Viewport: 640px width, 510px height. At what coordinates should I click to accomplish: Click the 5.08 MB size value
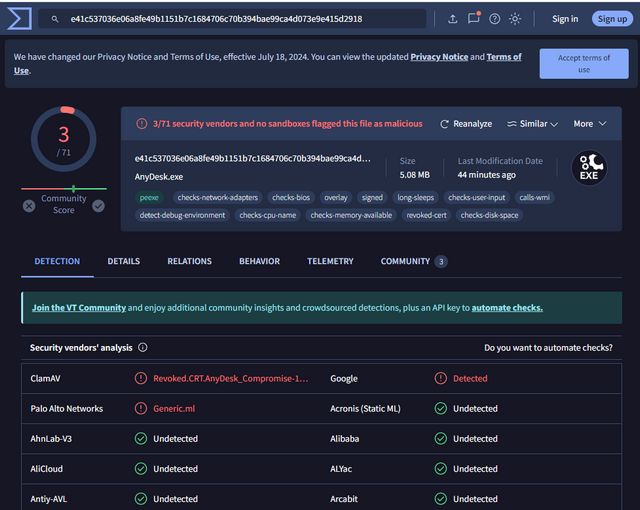click(414, 175)
